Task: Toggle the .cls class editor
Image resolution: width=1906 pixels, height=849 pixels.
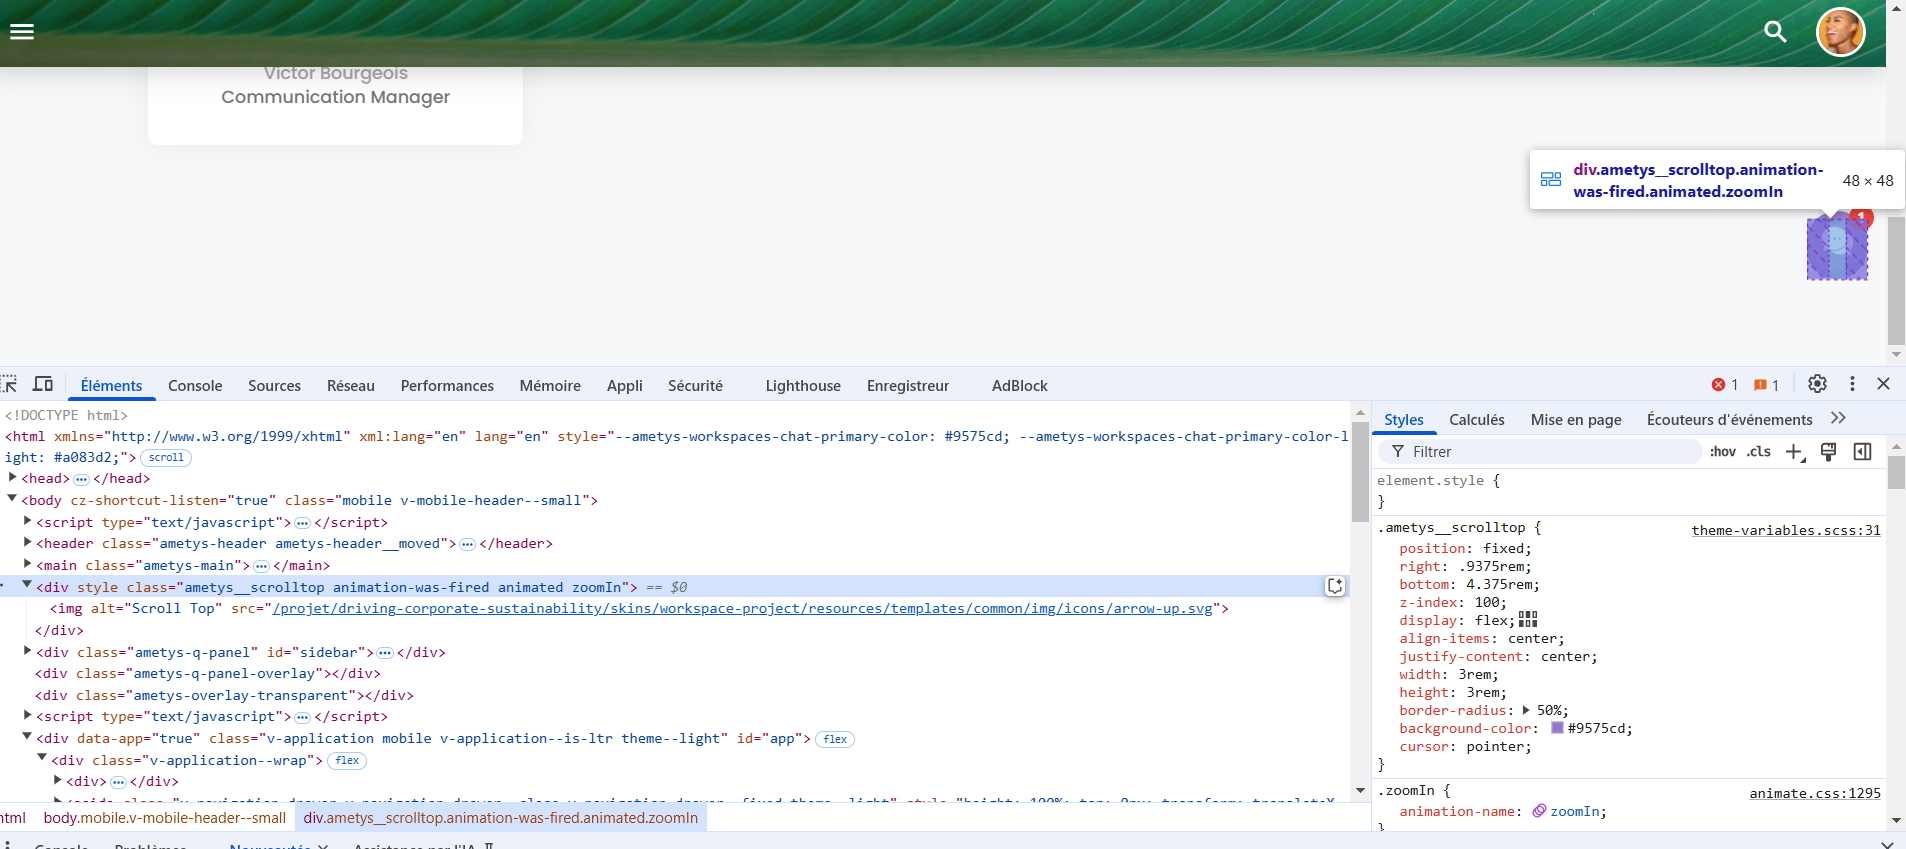Action: 1759,452
